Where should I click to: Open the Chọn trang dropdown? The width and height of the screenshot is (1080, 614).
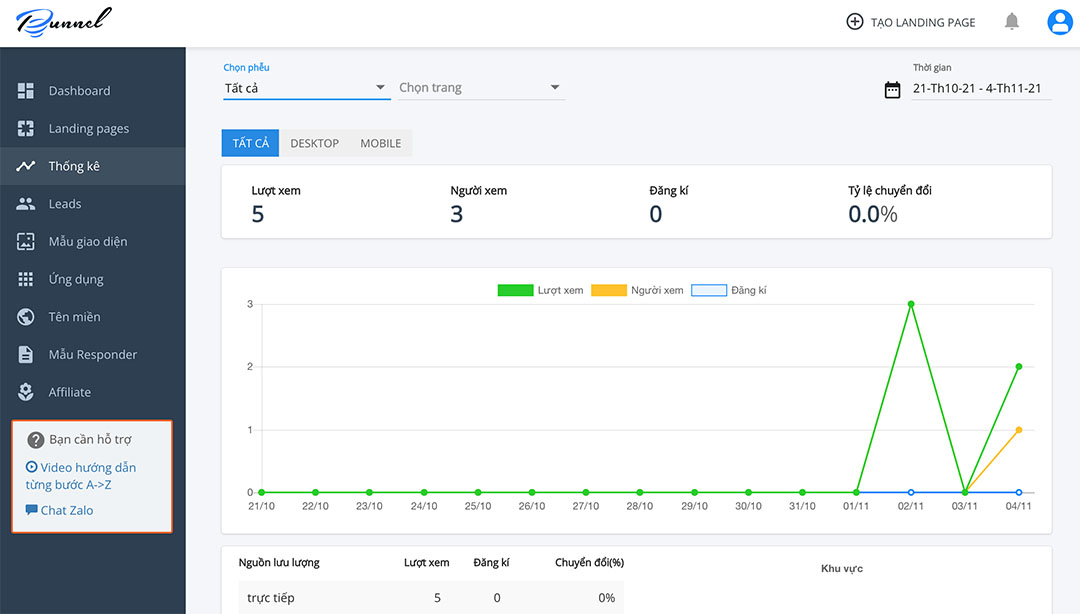(x=481, y=88)
